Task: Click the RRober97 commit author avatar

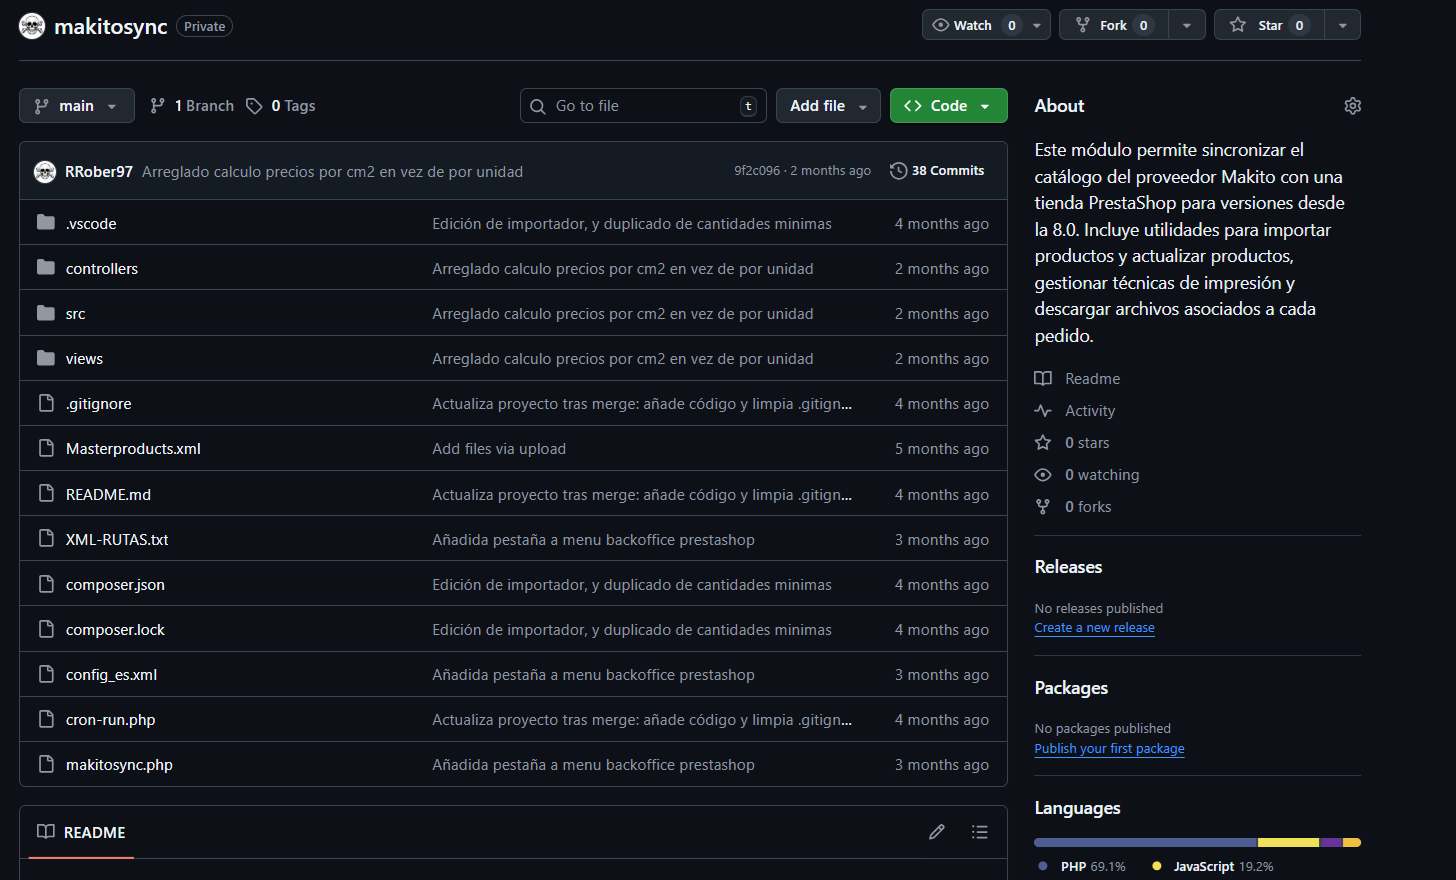Action: click(x=45, y=172)
